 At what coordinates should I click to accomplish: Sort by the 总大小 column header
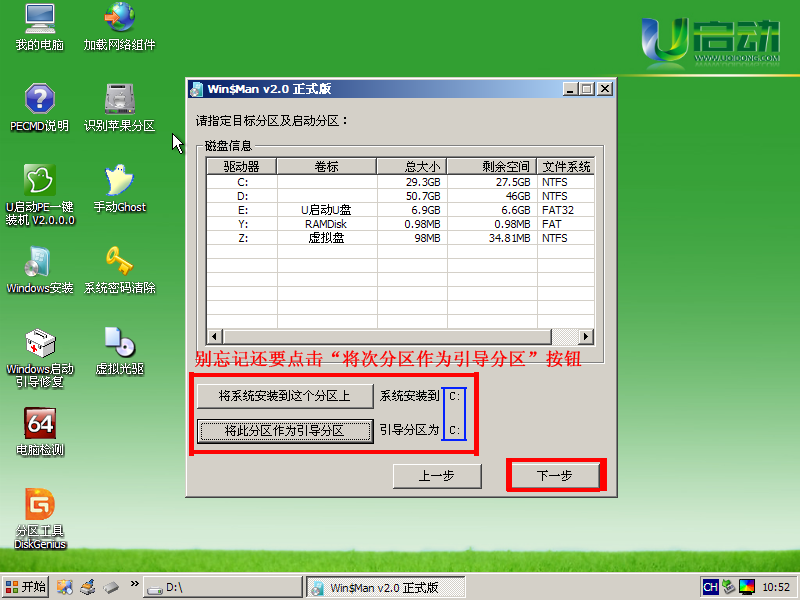click(412, 166)
